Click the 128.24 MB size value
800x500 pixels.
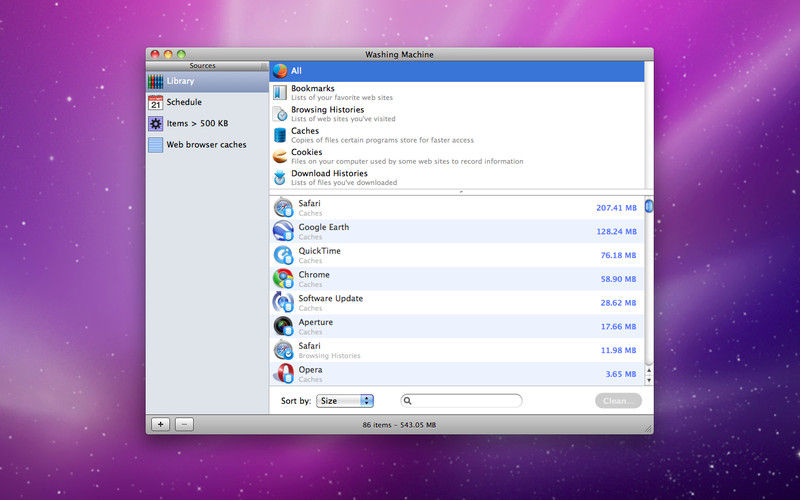(616, 232)
